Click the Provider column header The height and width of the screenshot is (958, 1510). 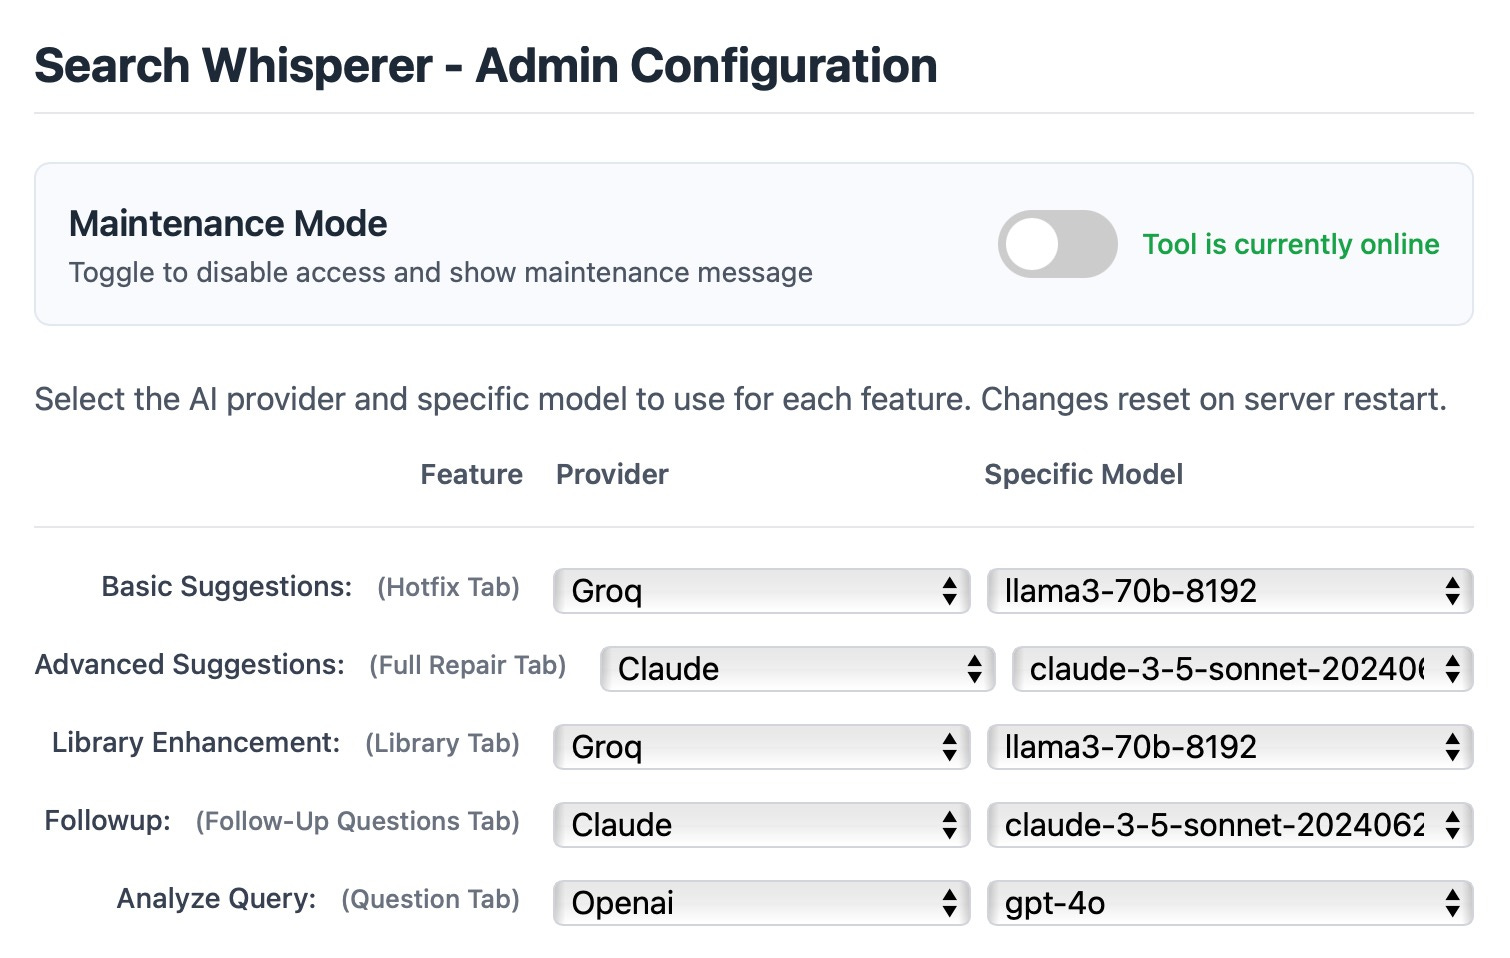pyautogui.click(x=611, y=474)
